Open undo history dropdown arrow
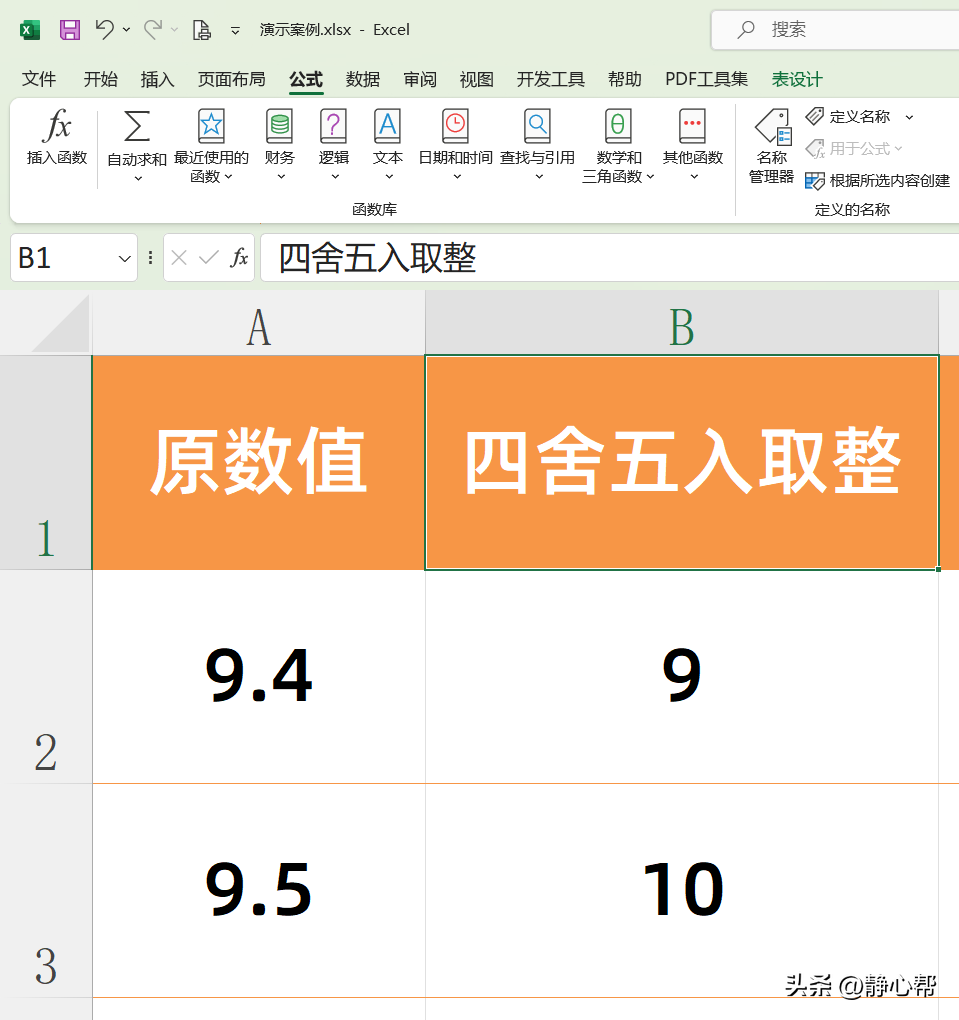 pyautogui.click(x=126, y=30)
